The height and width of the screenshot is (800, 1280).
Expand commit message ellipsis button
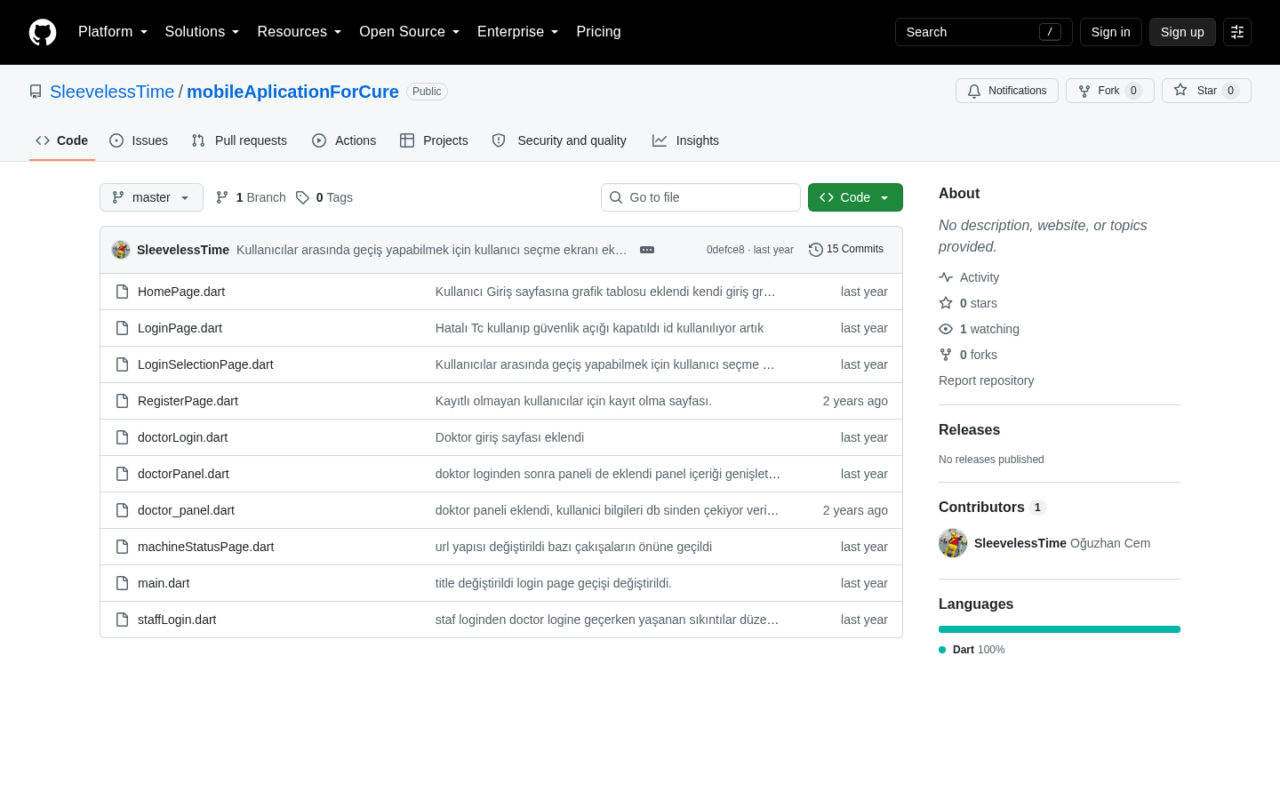point(647,249)
